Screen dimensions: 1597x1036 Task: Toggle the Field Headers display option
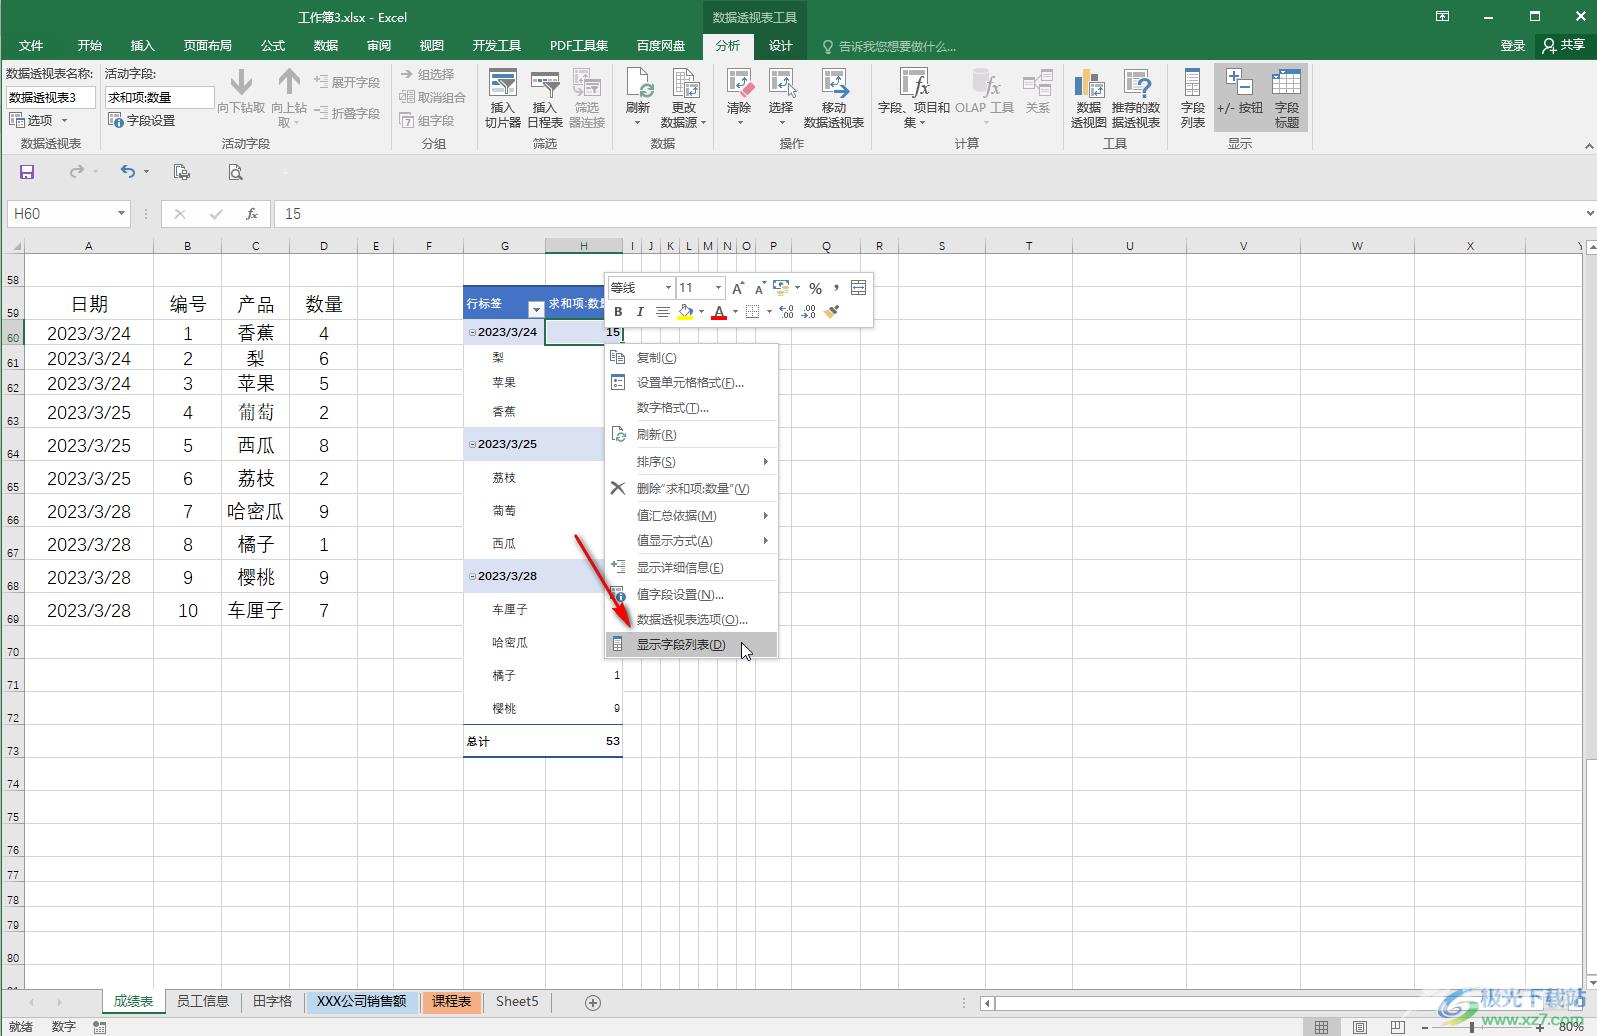pyautogui.click(x=1286, y=98)
